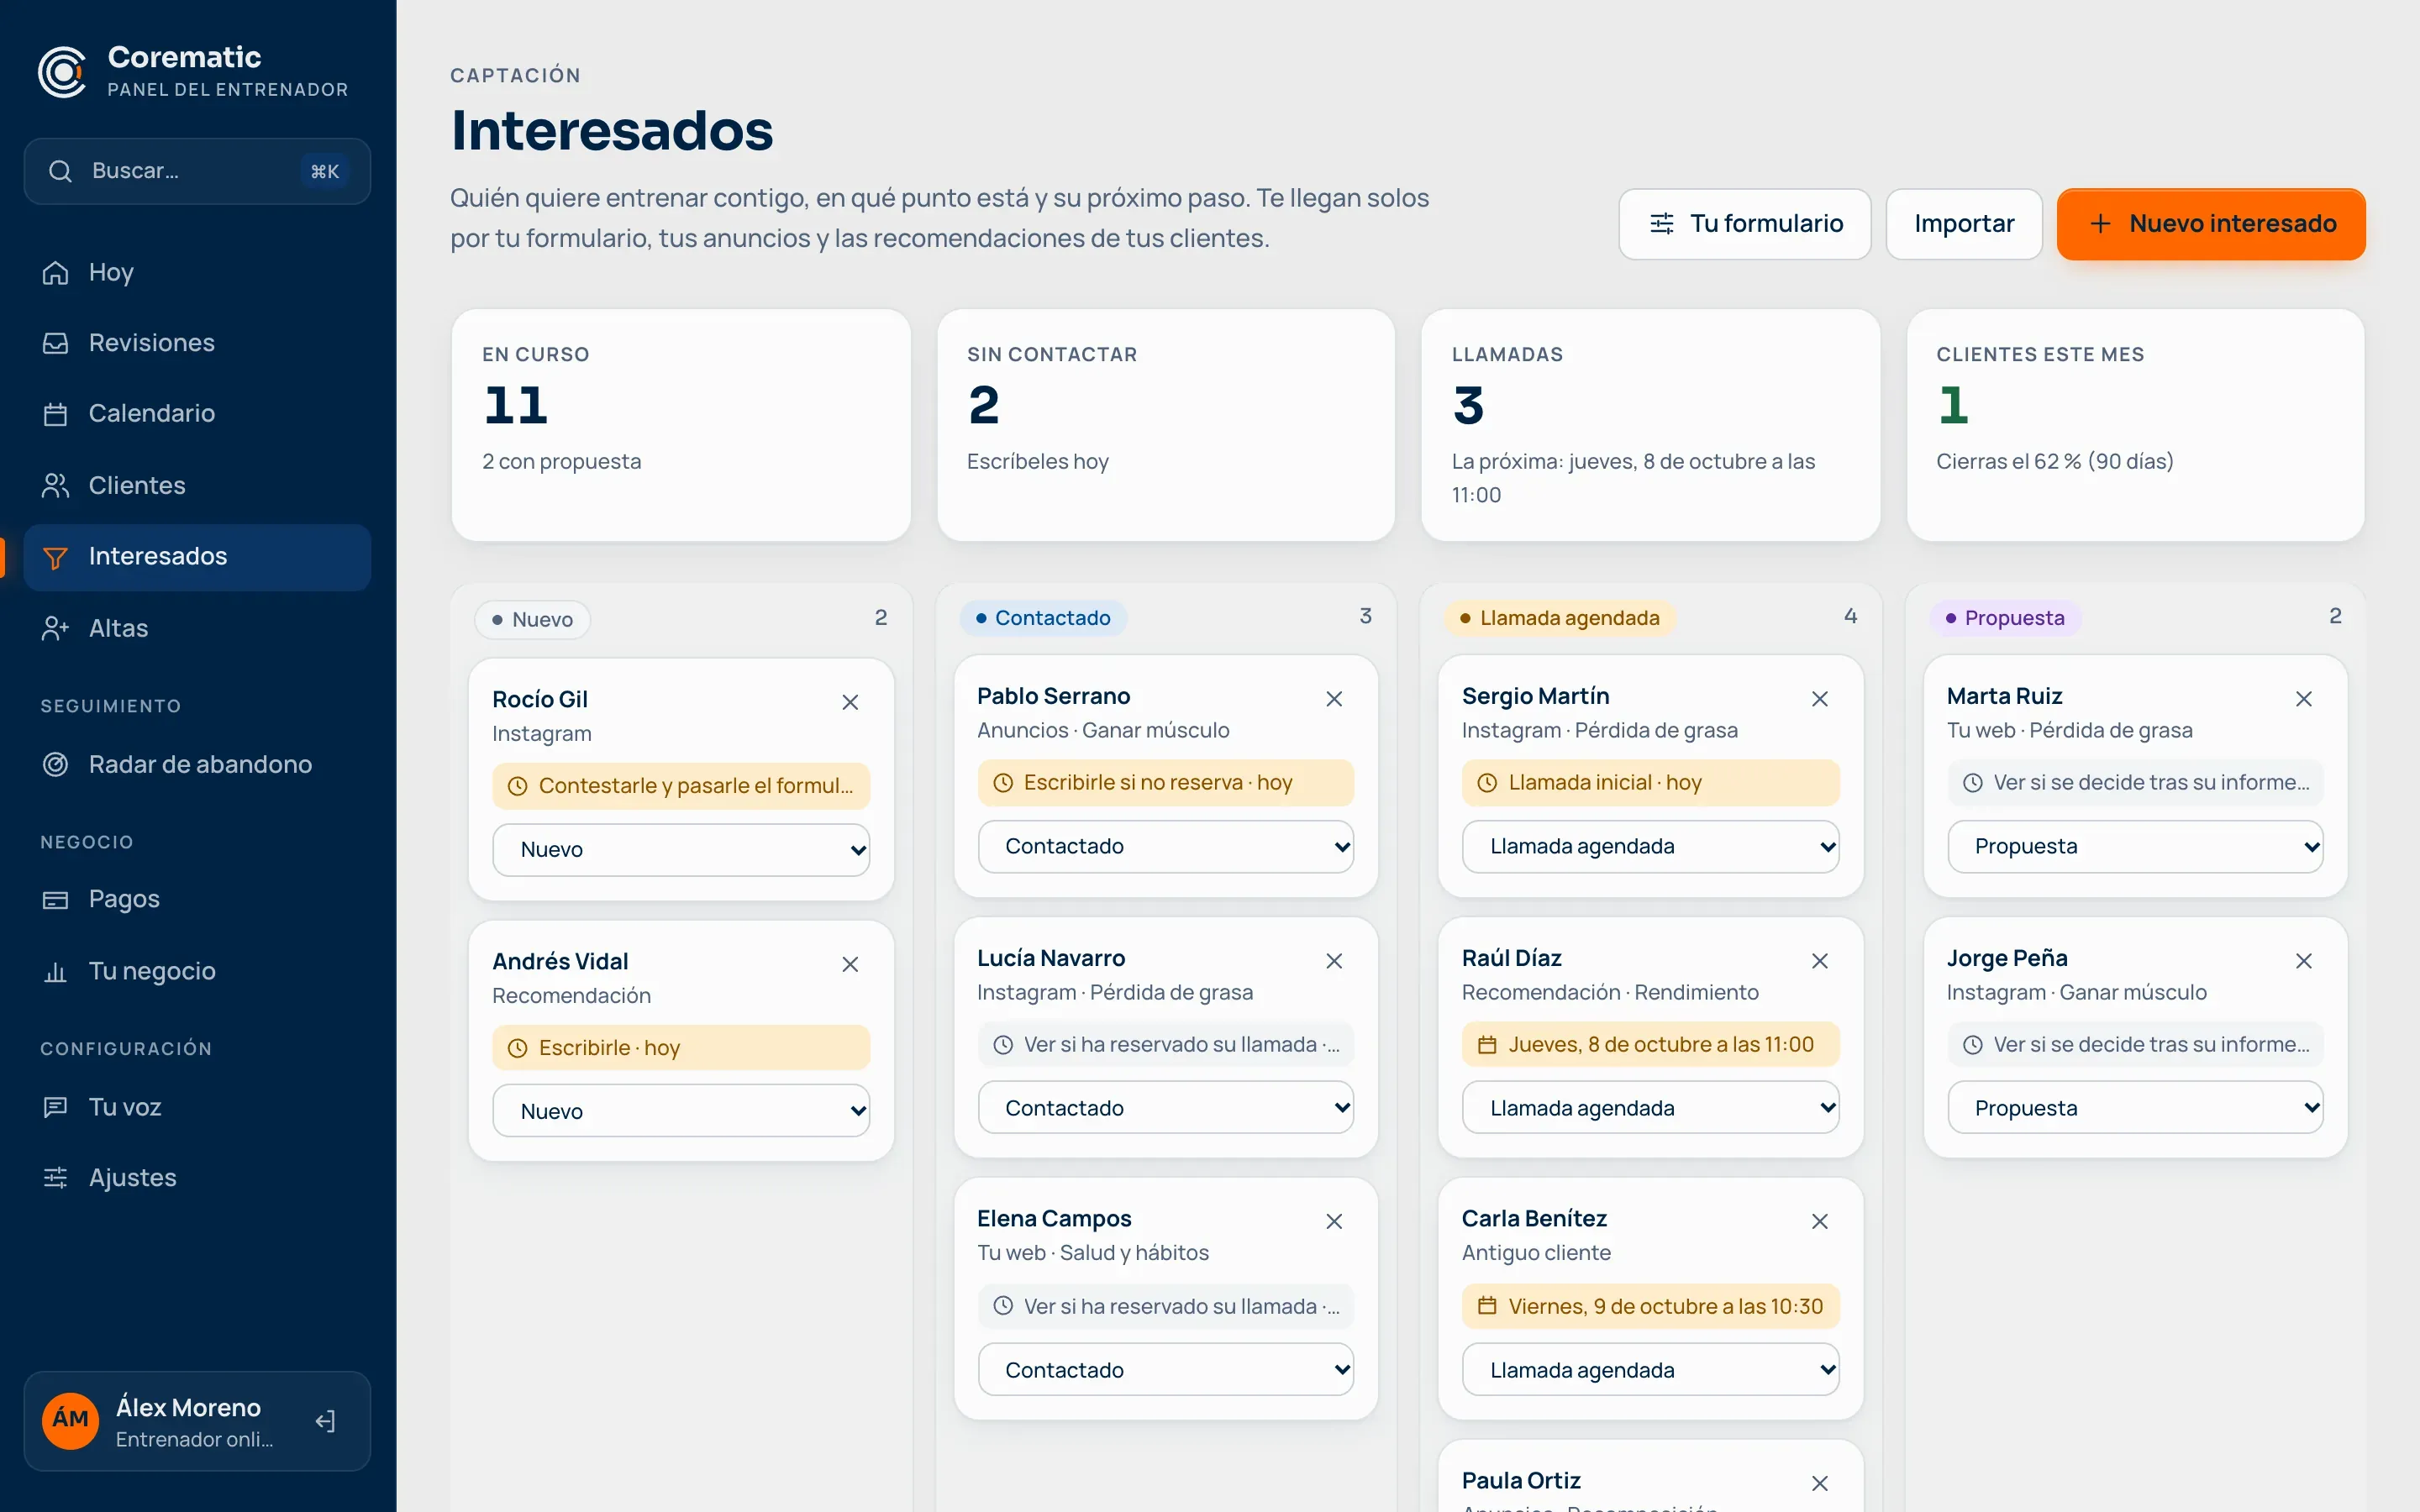The width and height of the screenshot is (2420, 1512).
Task: Close the Paula Ortiz card
Action: [x=1820, y=1483]
